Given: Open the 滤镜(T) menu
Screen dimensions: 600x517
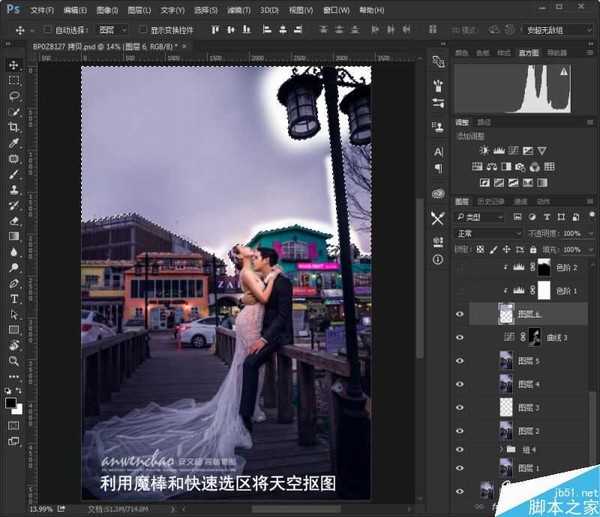Looking at the screenshot, I should click(239, 9).
